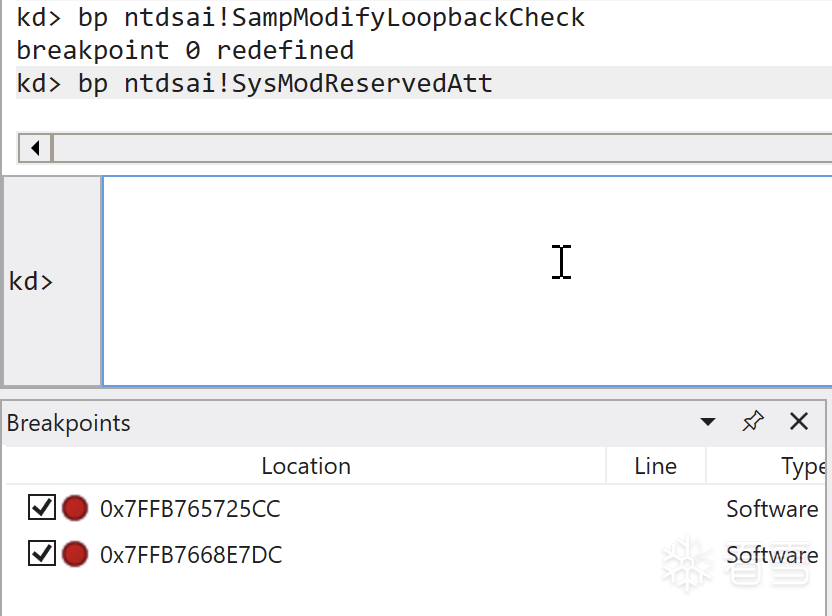Click red breakpoint dot for 0x7FFB7668E7DC
The image size is (832, 616).
[75, 554]
